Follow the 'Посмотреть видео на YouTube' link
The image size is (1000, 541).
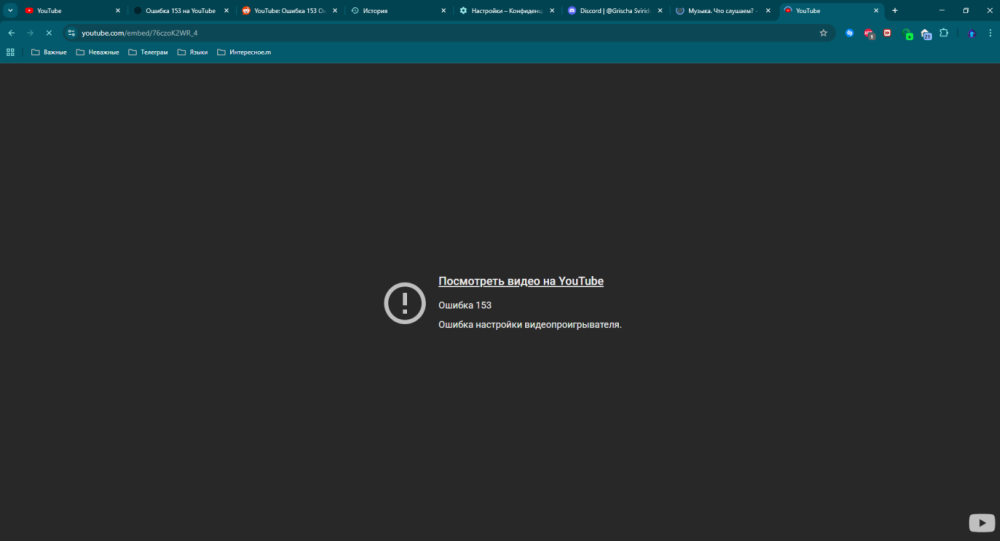(x=521, y=281)
